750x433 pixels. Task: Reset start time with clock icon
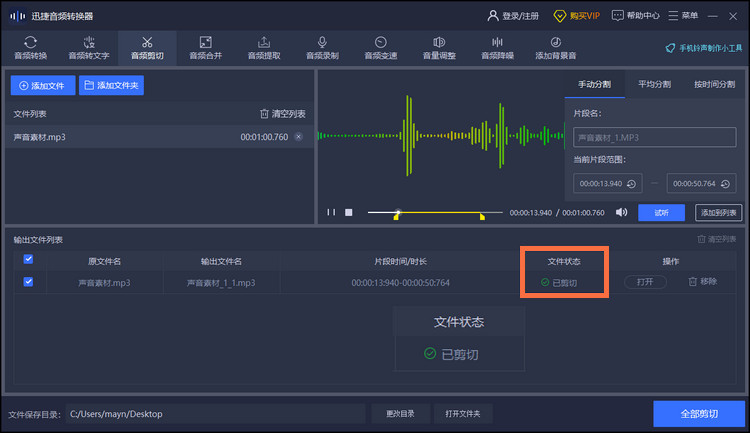point(631,184)
